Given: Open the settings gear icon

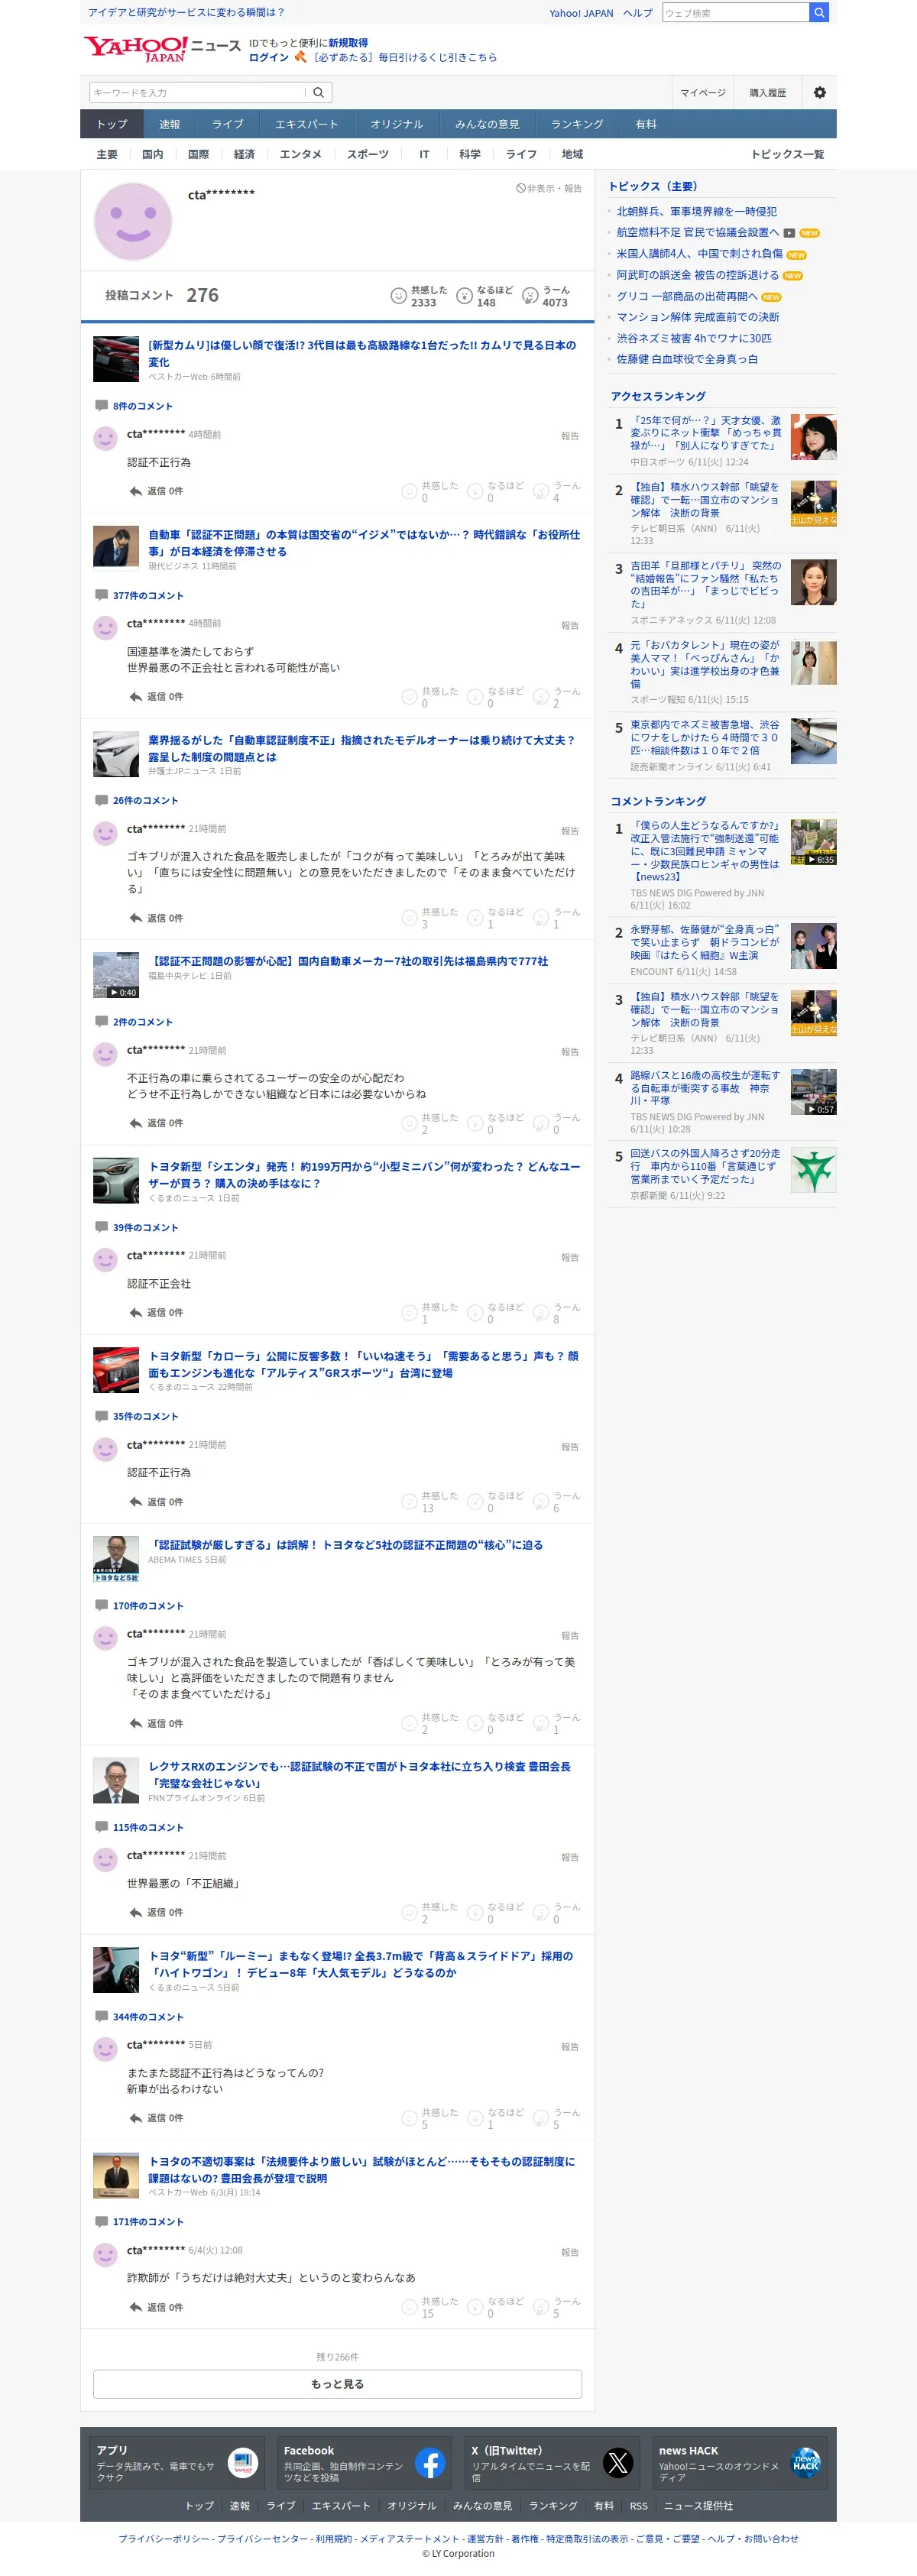Looking at the screenshot, I should [x=820, y=93].
